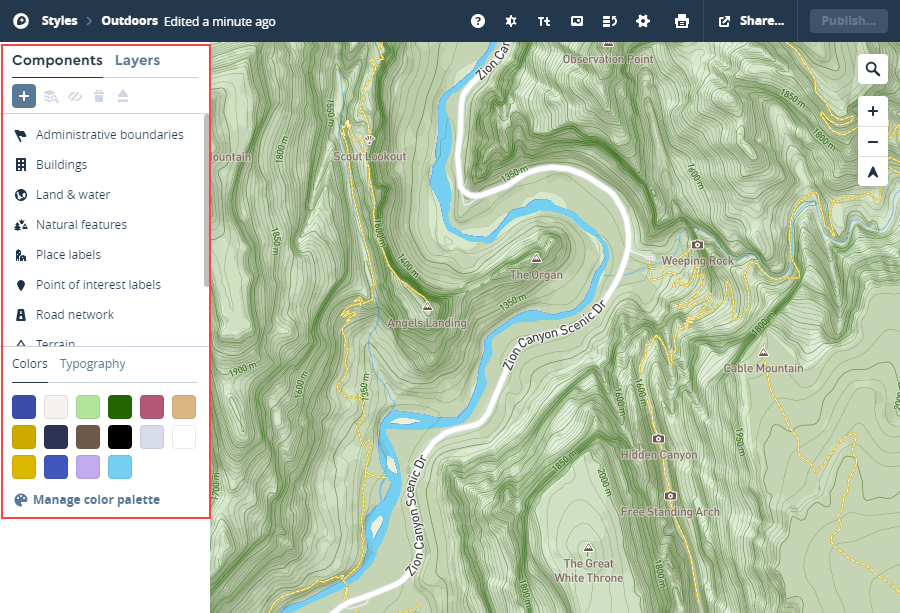Switch to the Layers tab

137,60
